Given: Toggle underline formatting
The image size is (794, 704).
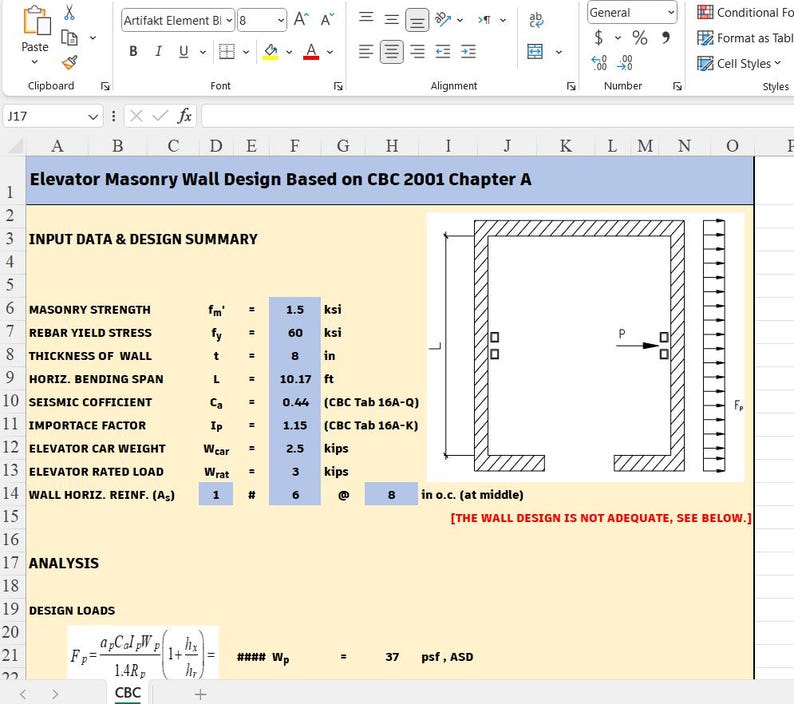Looking at the screenshot, I should click(183, 51).
